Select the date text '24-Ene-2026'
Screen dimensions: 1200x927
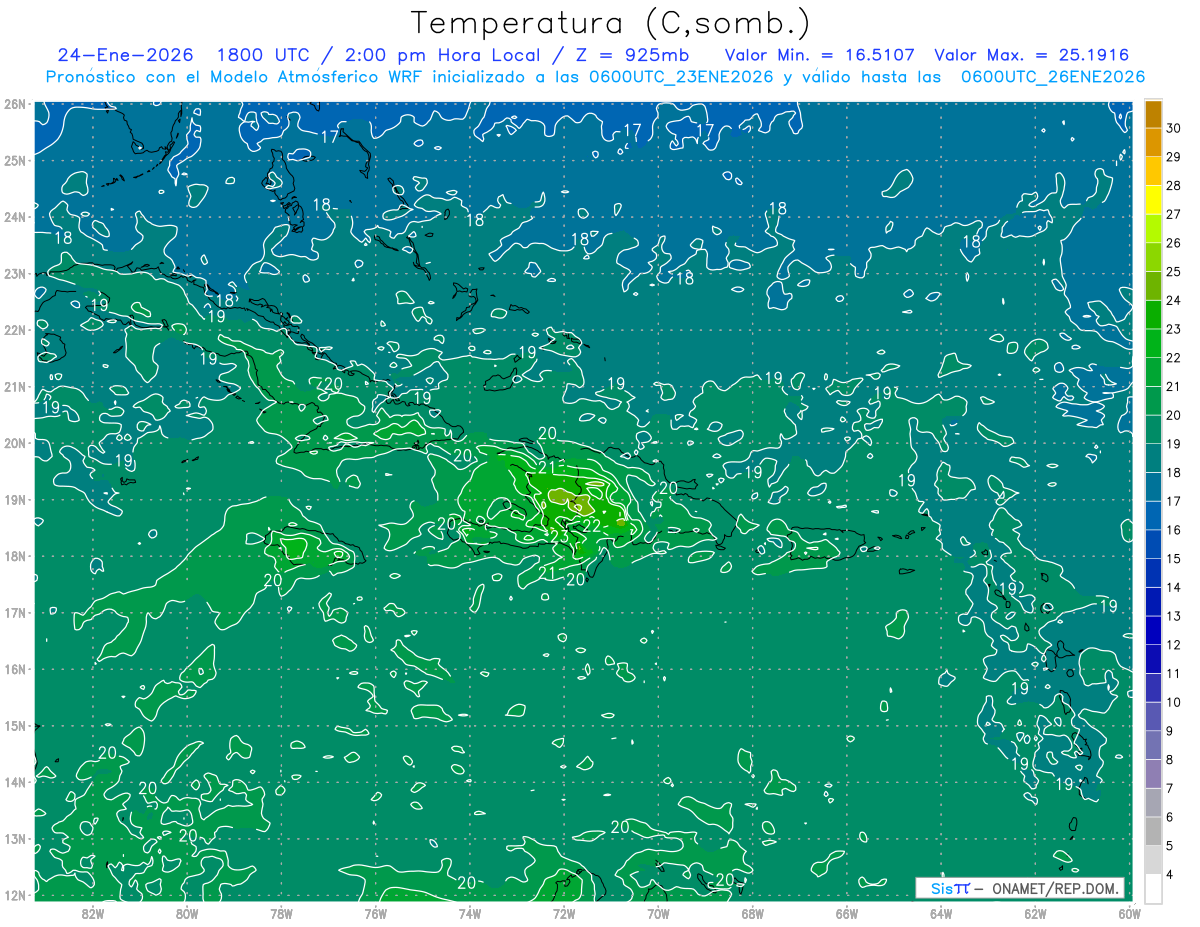point(126,55)
